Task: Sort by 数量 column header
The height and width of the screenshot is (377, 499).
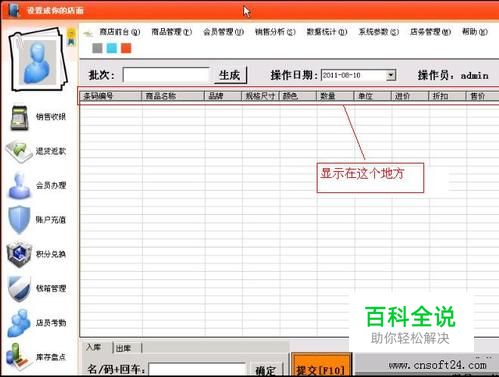Action: coord(335,96)
